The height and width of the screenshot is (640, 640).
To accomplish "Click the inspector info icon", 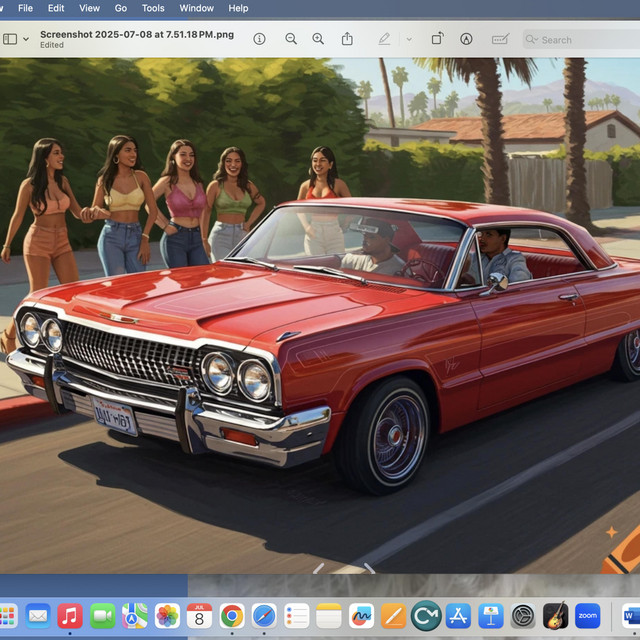I will 259,39.
